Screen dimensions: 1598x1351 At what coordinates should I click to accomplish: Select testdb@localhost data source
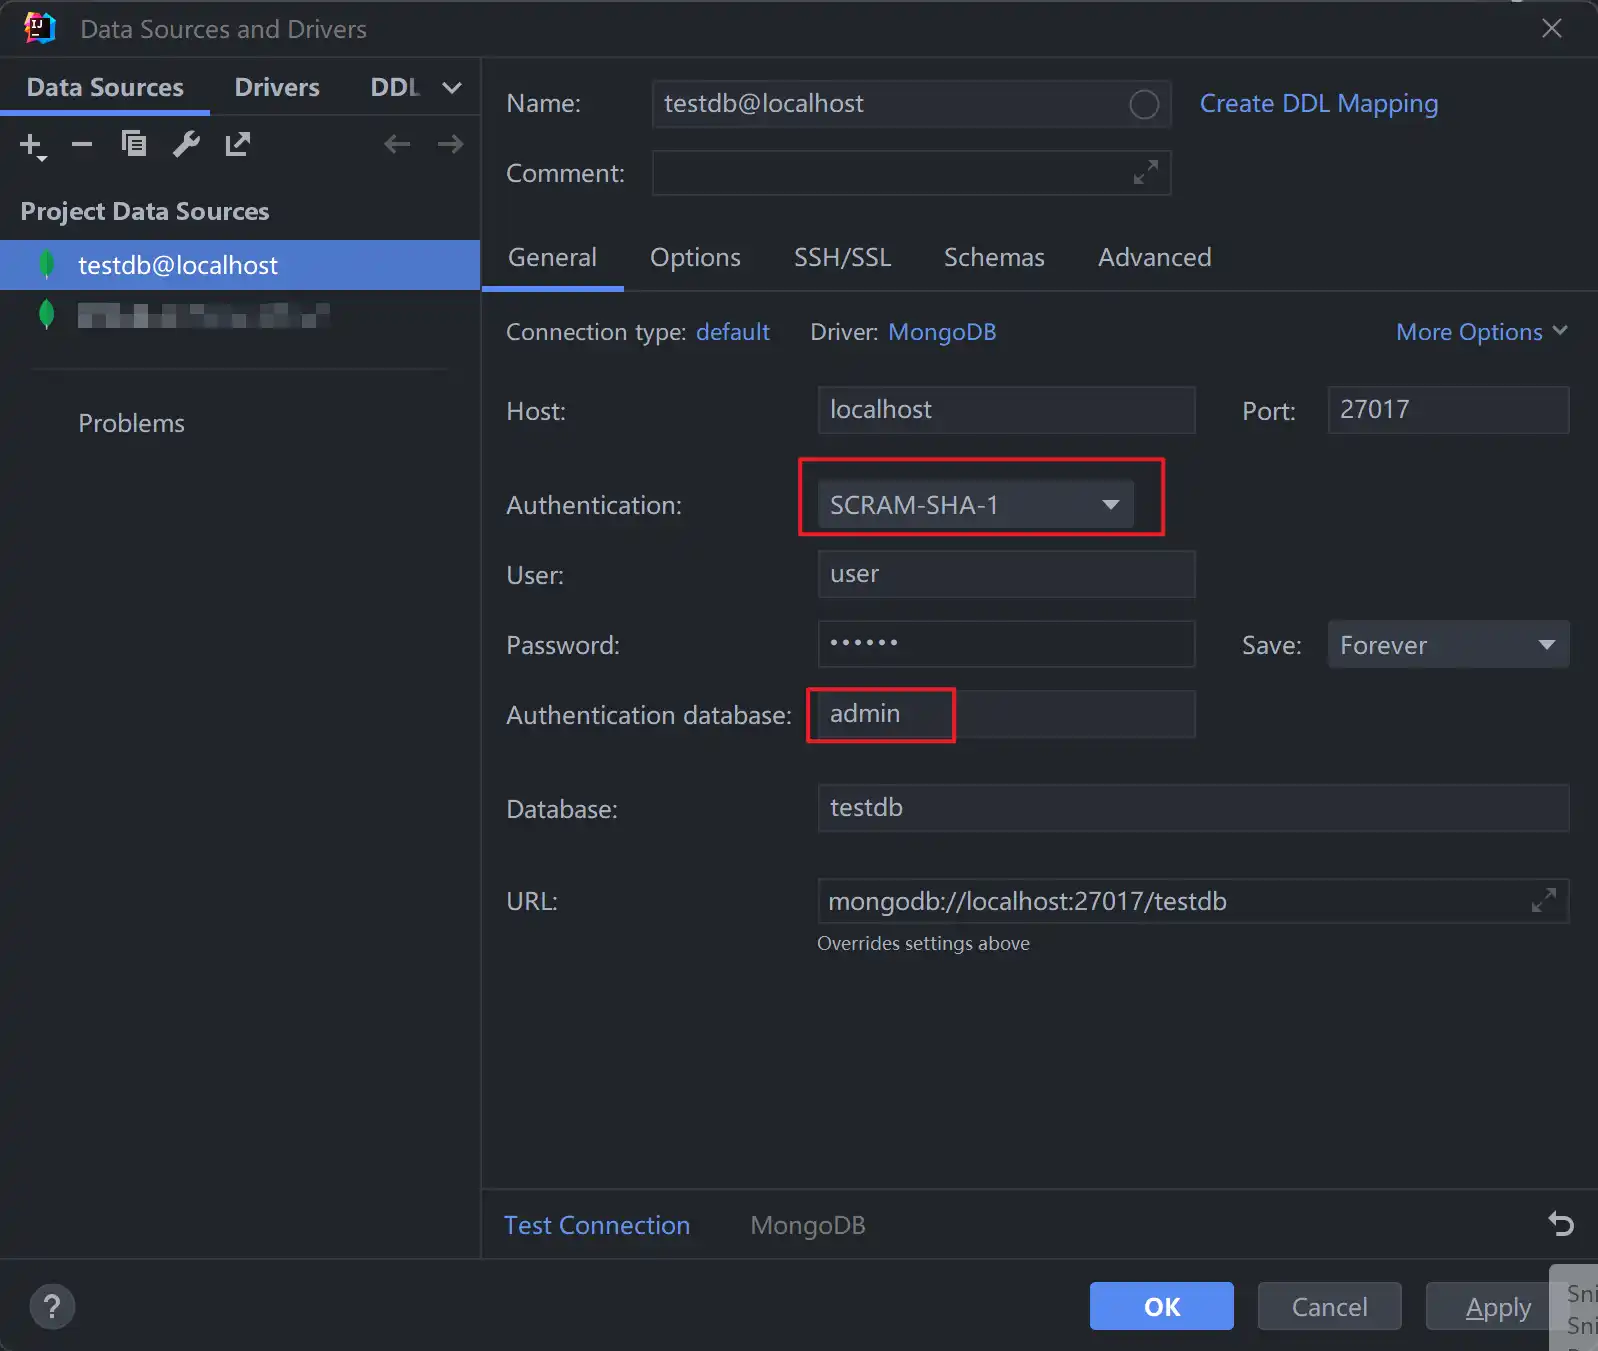[240, 265]
